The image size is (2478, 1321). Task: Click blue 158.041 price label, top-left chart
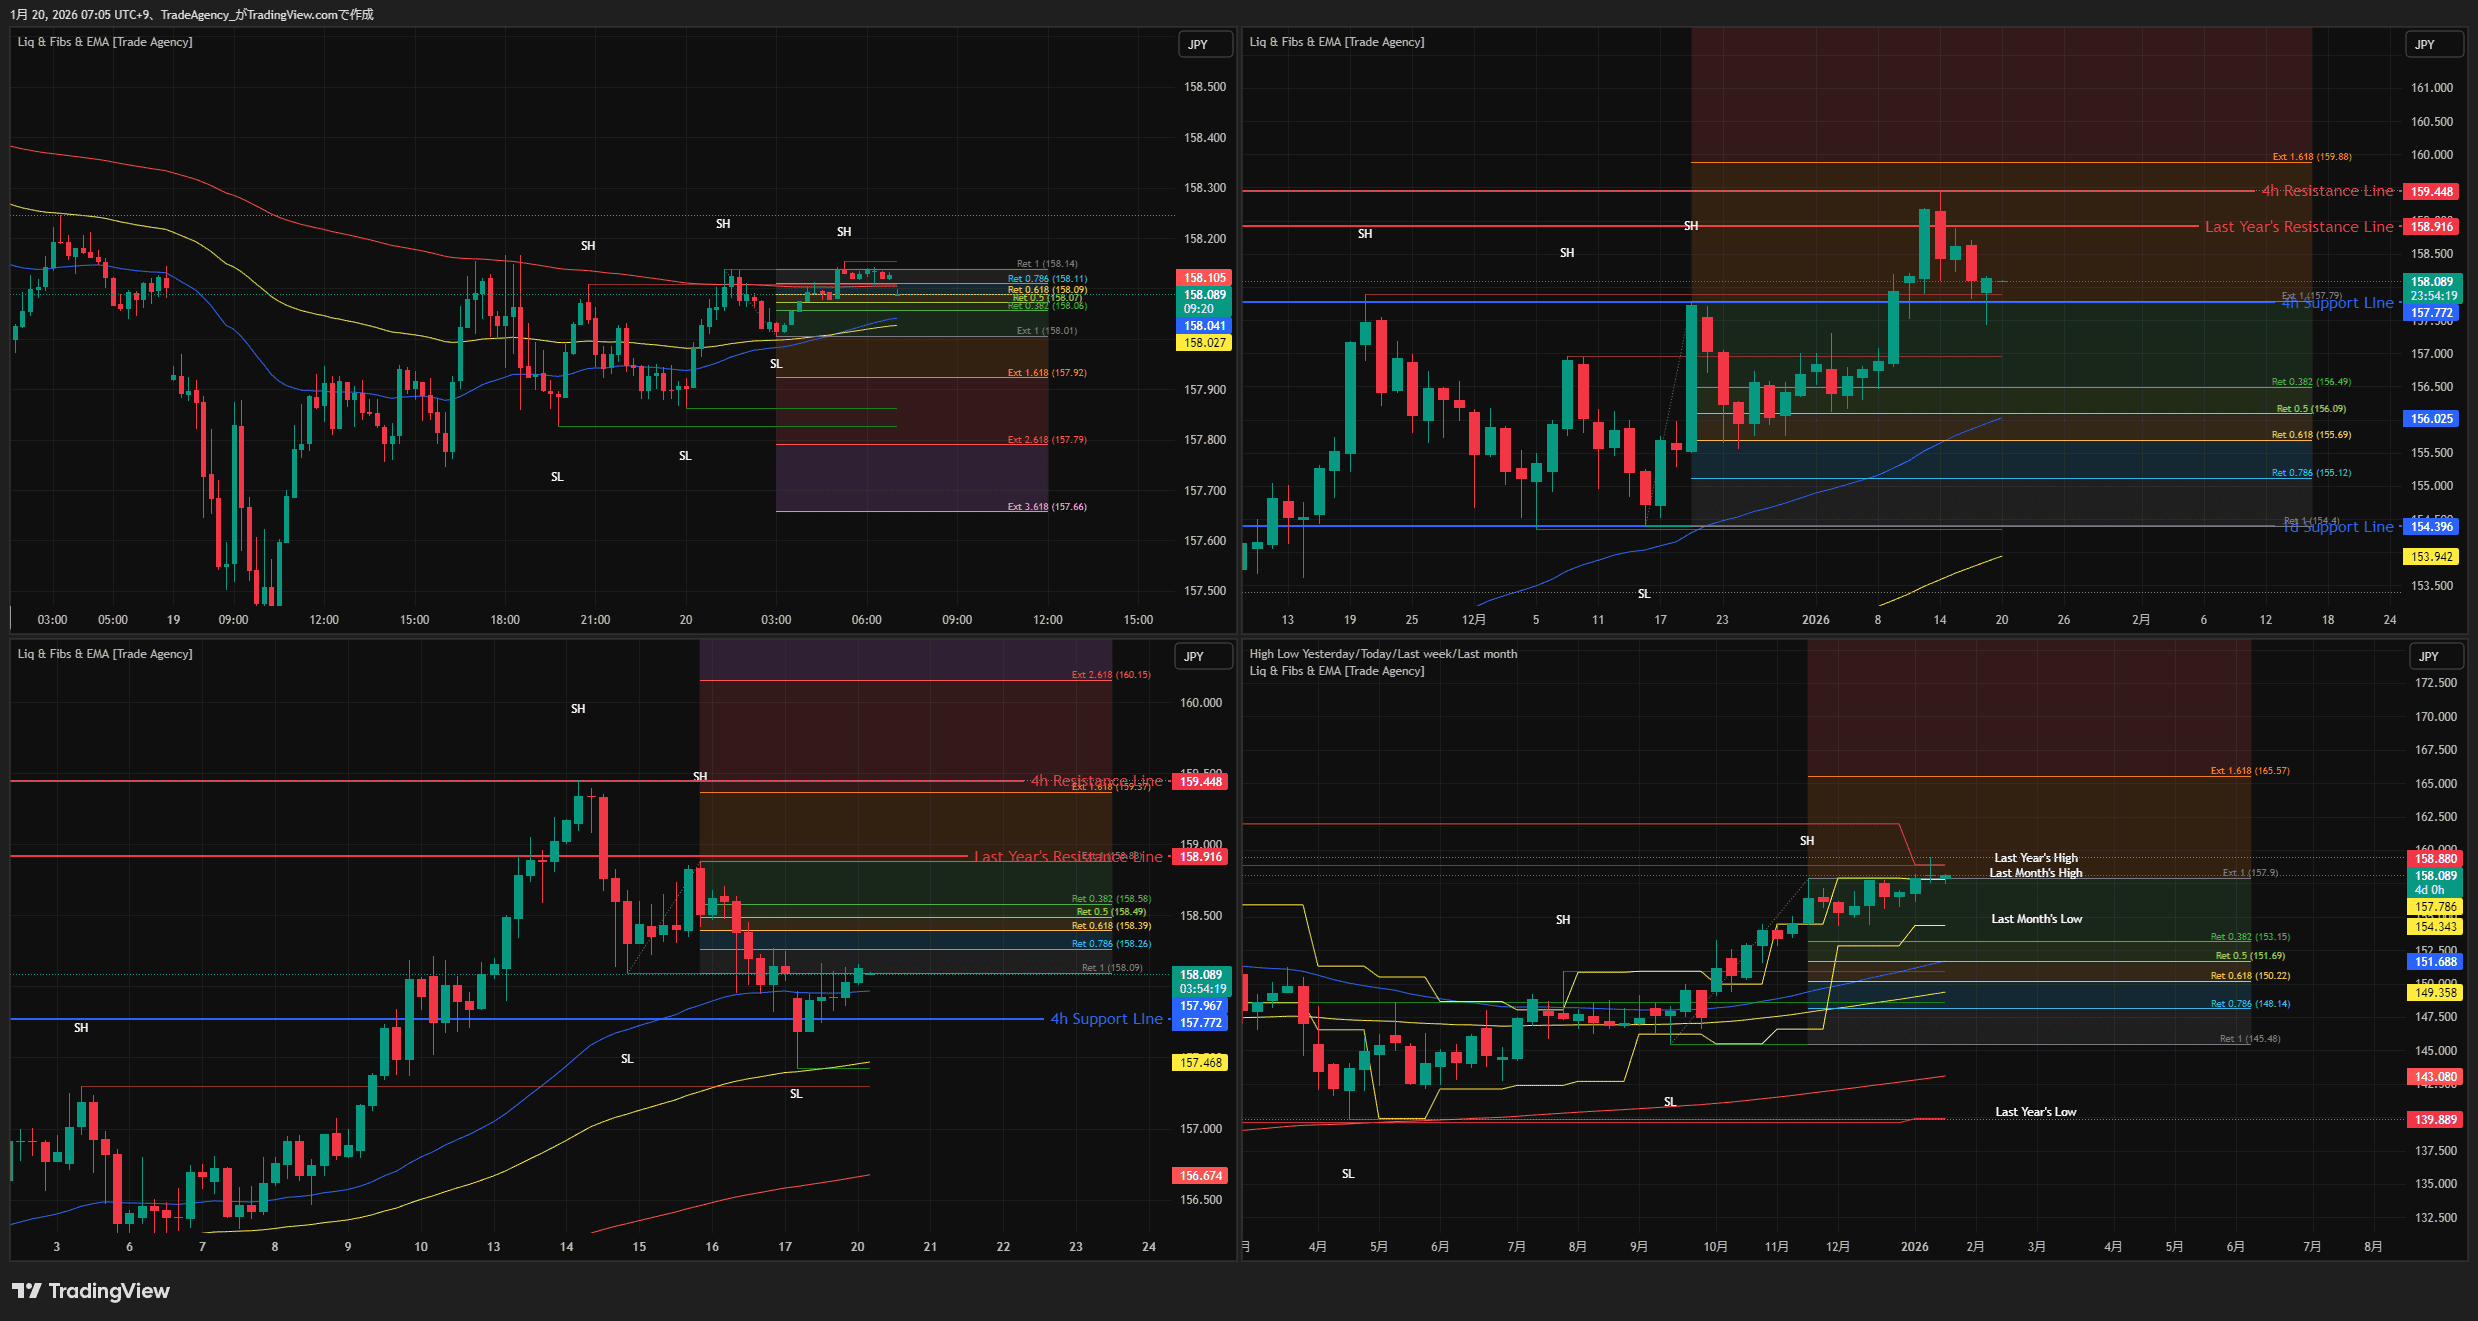click(x=1205, y=326)
